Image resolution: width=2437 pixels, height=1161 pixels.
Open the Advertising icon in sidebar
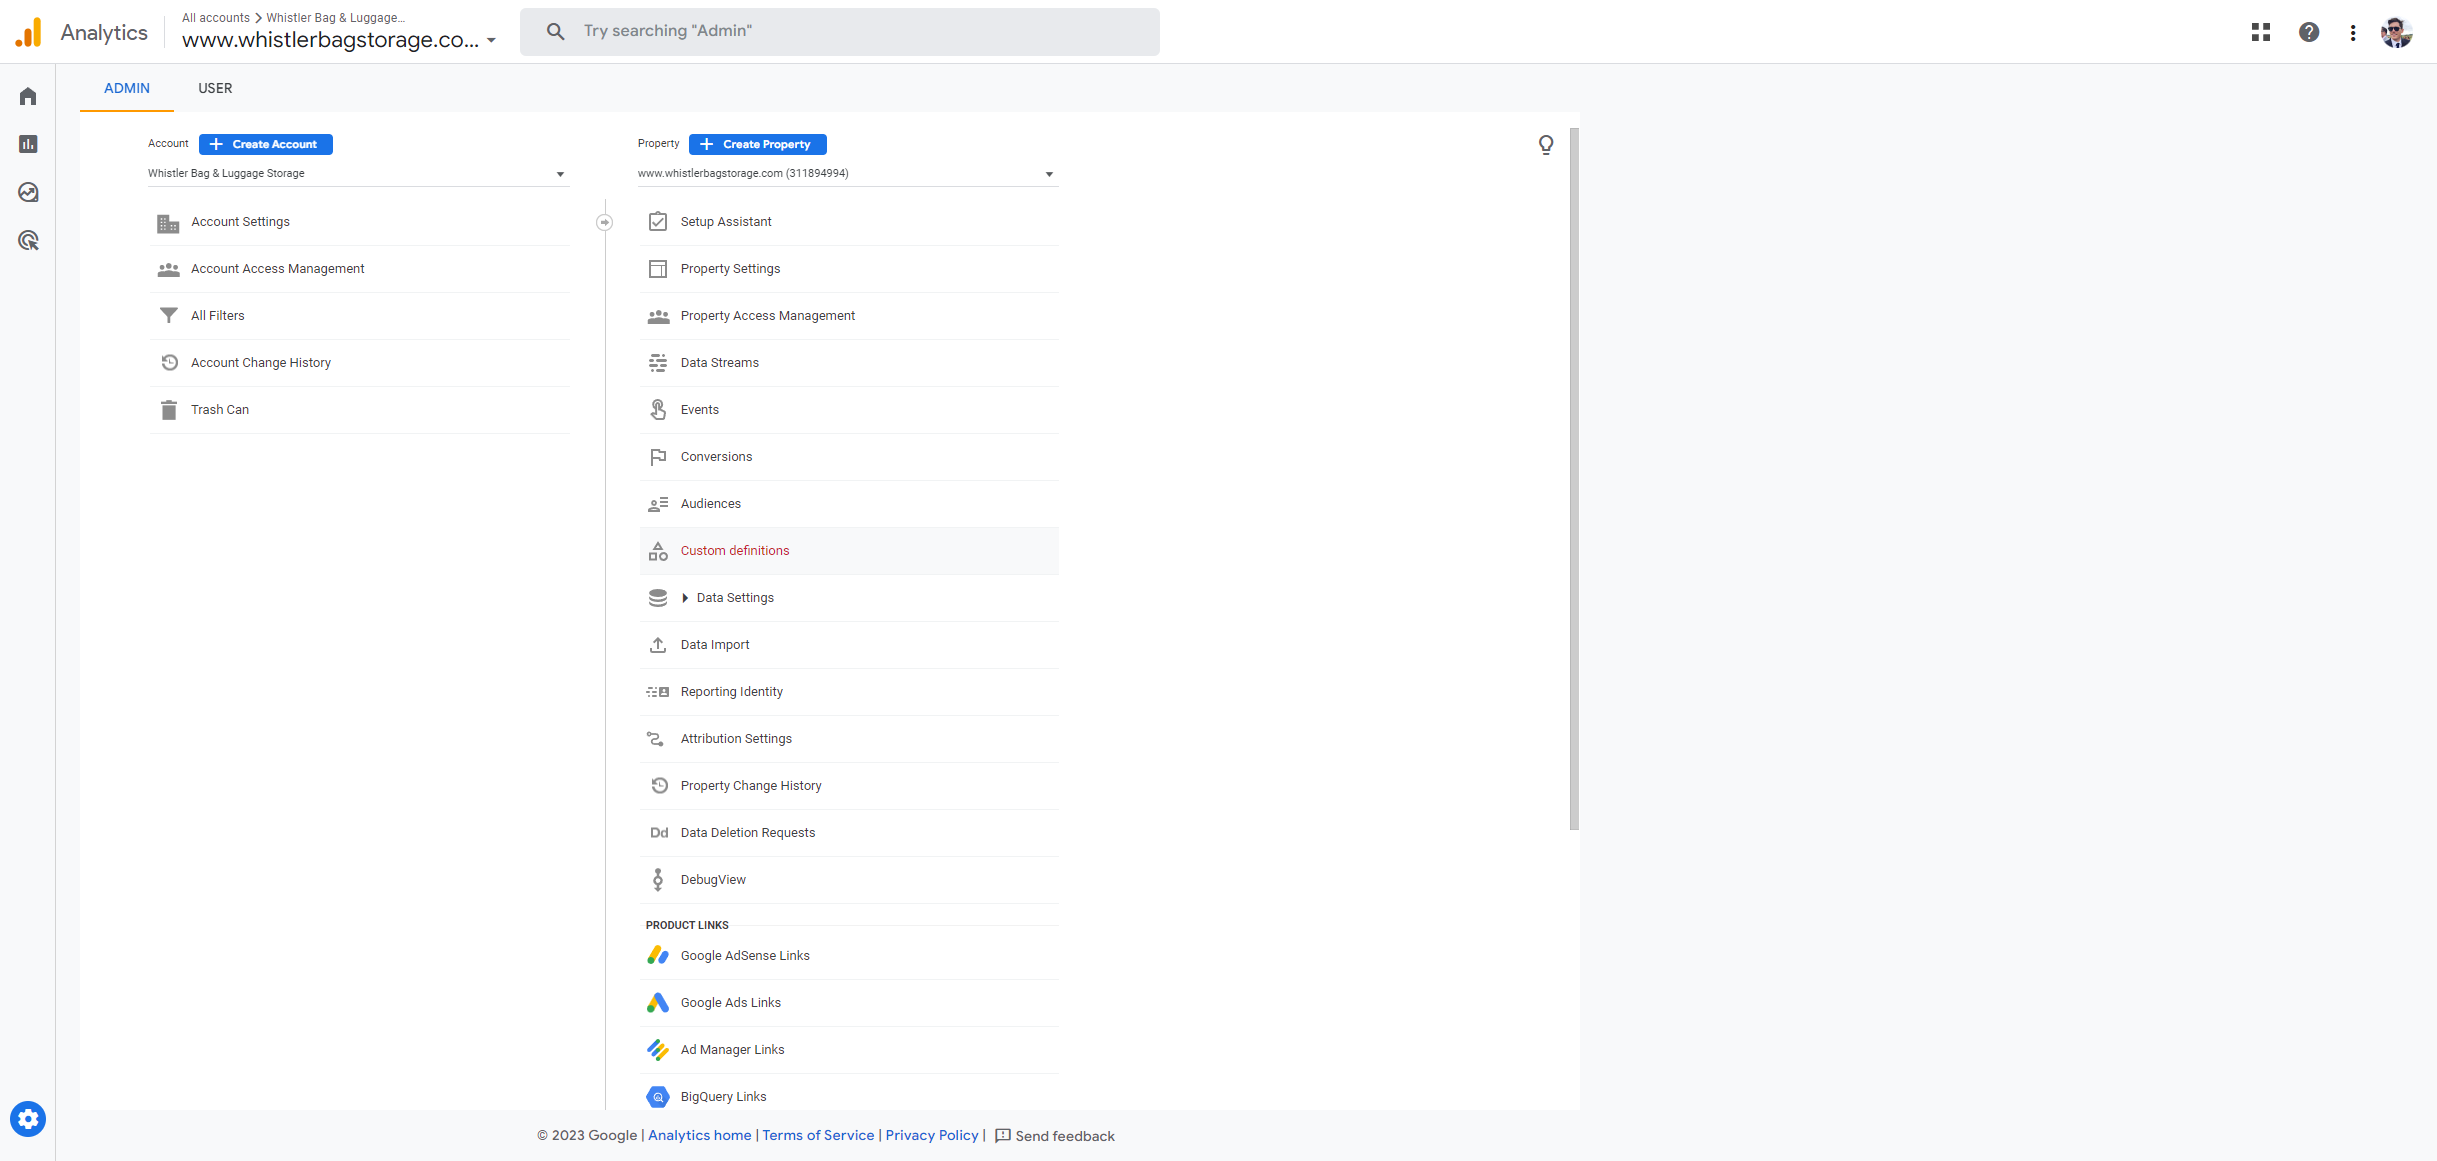pos(28,240)
